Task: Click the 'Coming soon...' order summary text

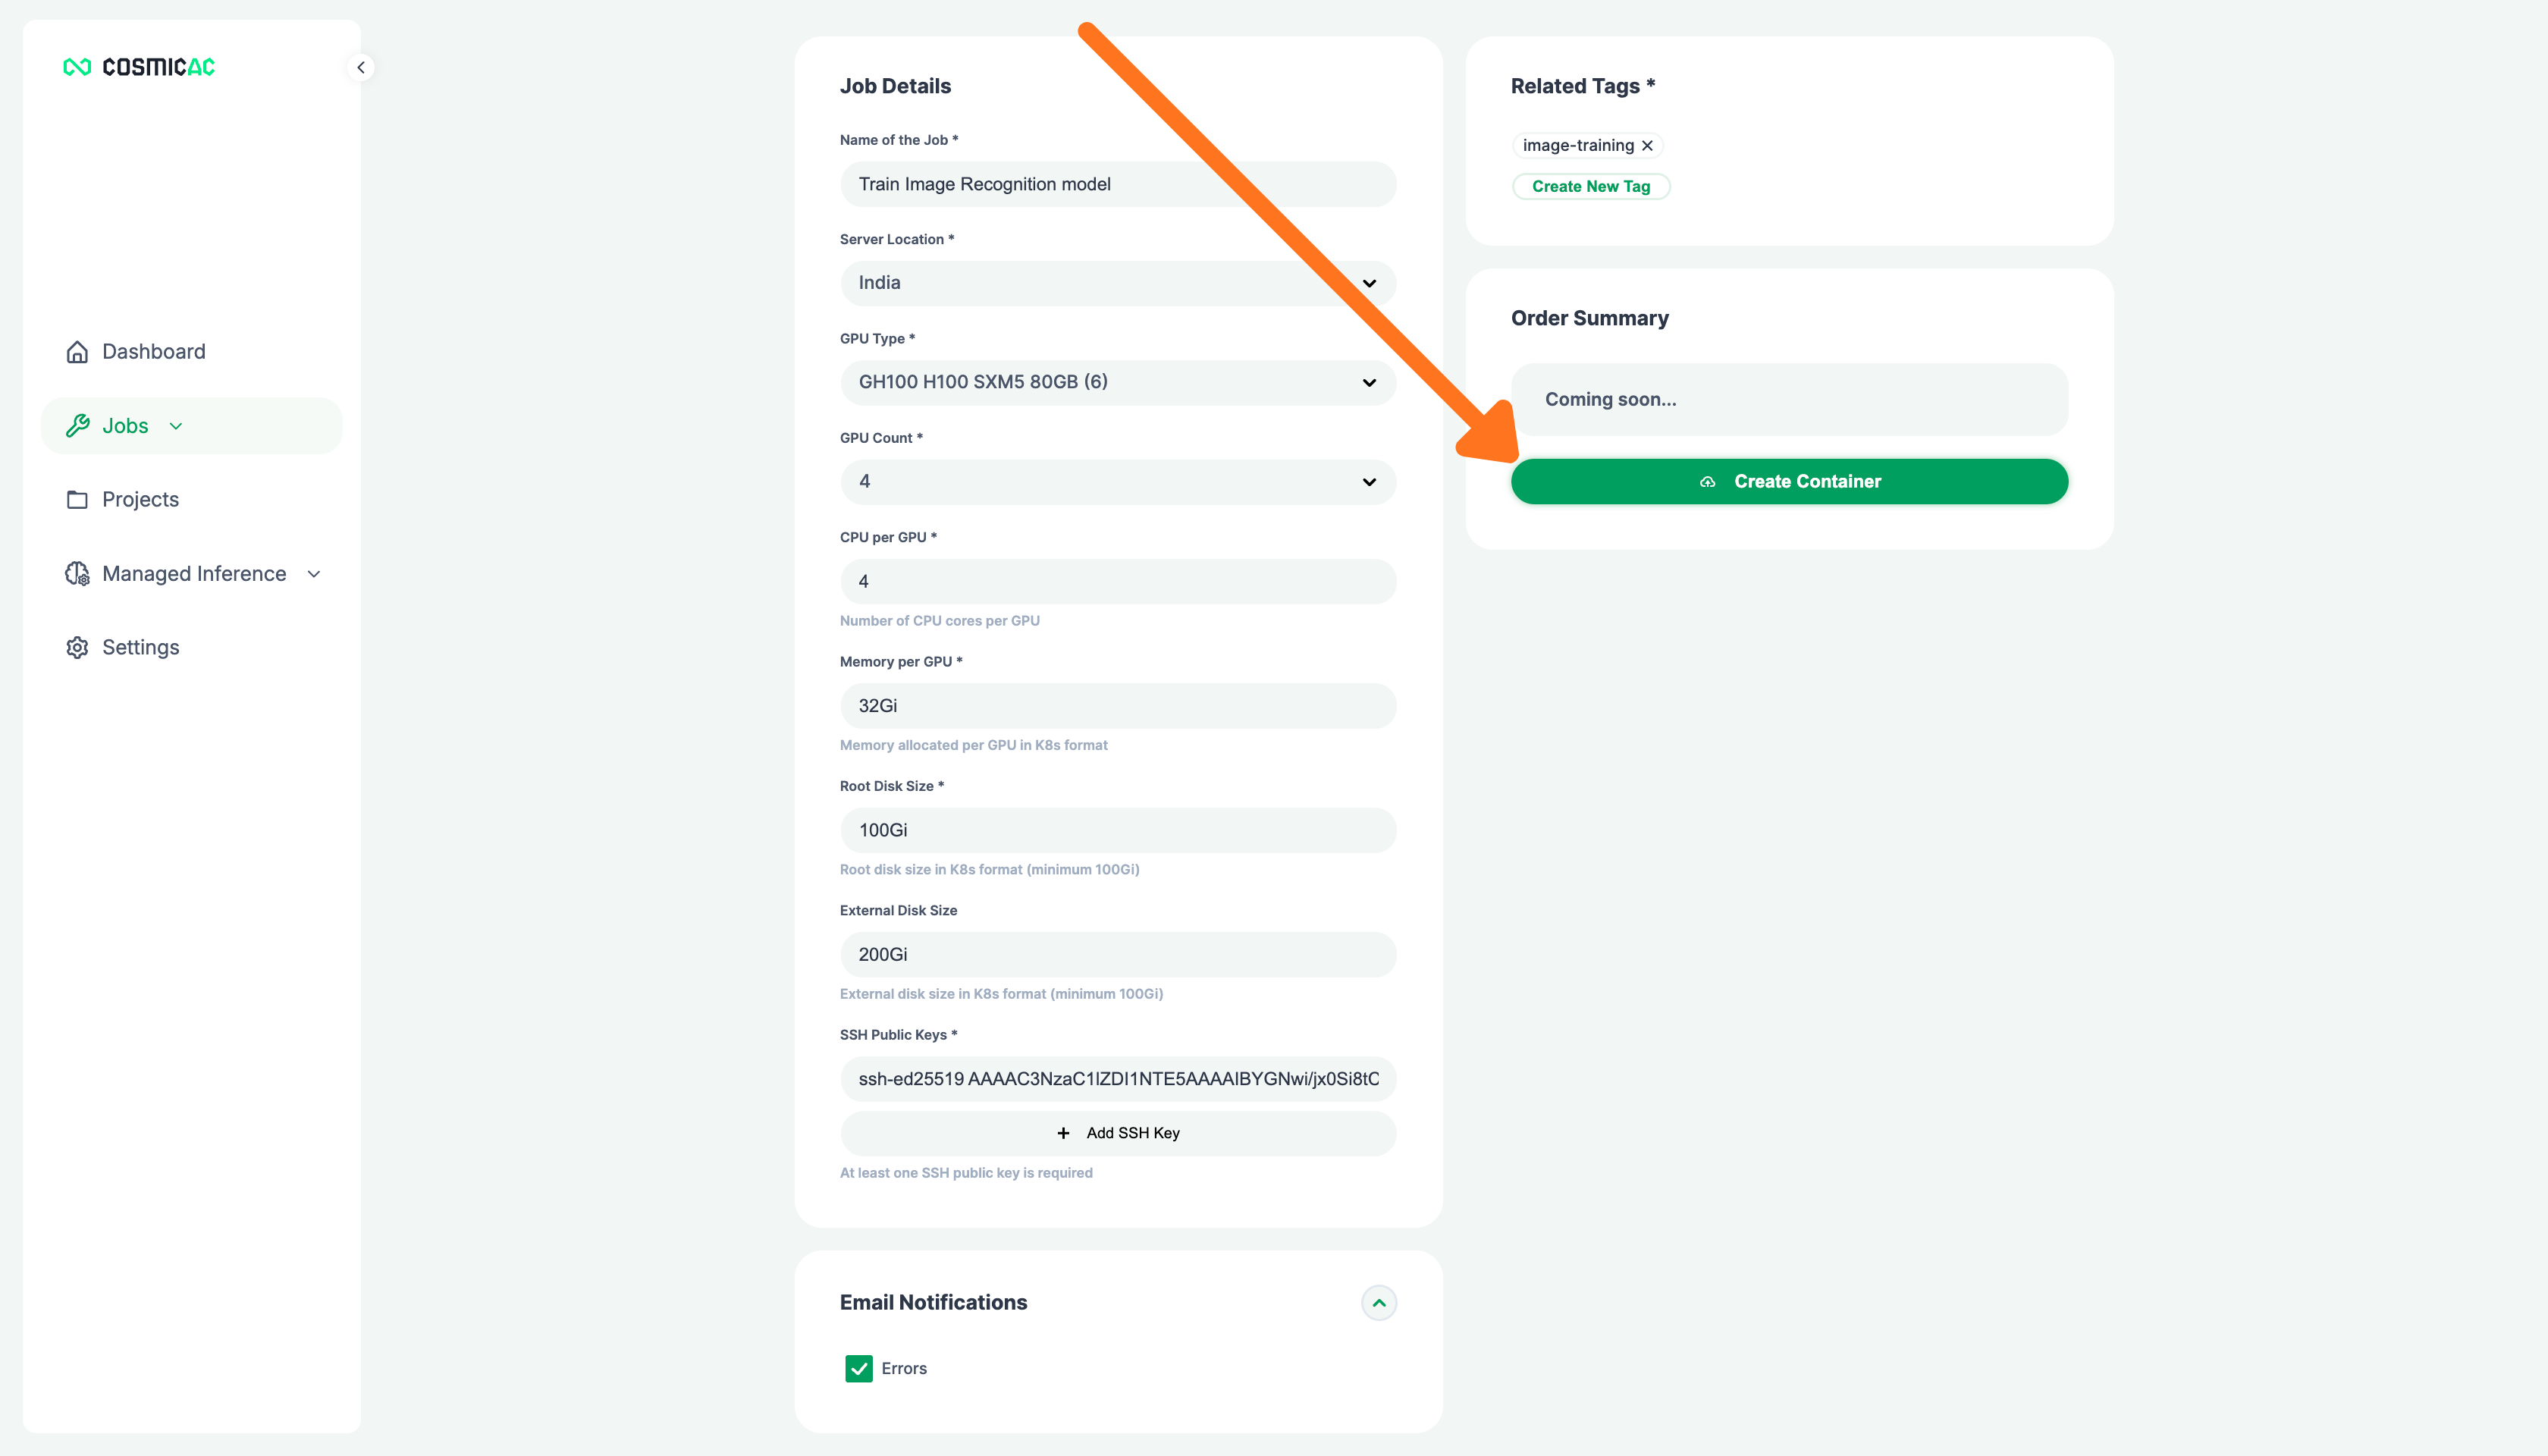Action: click(x=1610, y=400)
